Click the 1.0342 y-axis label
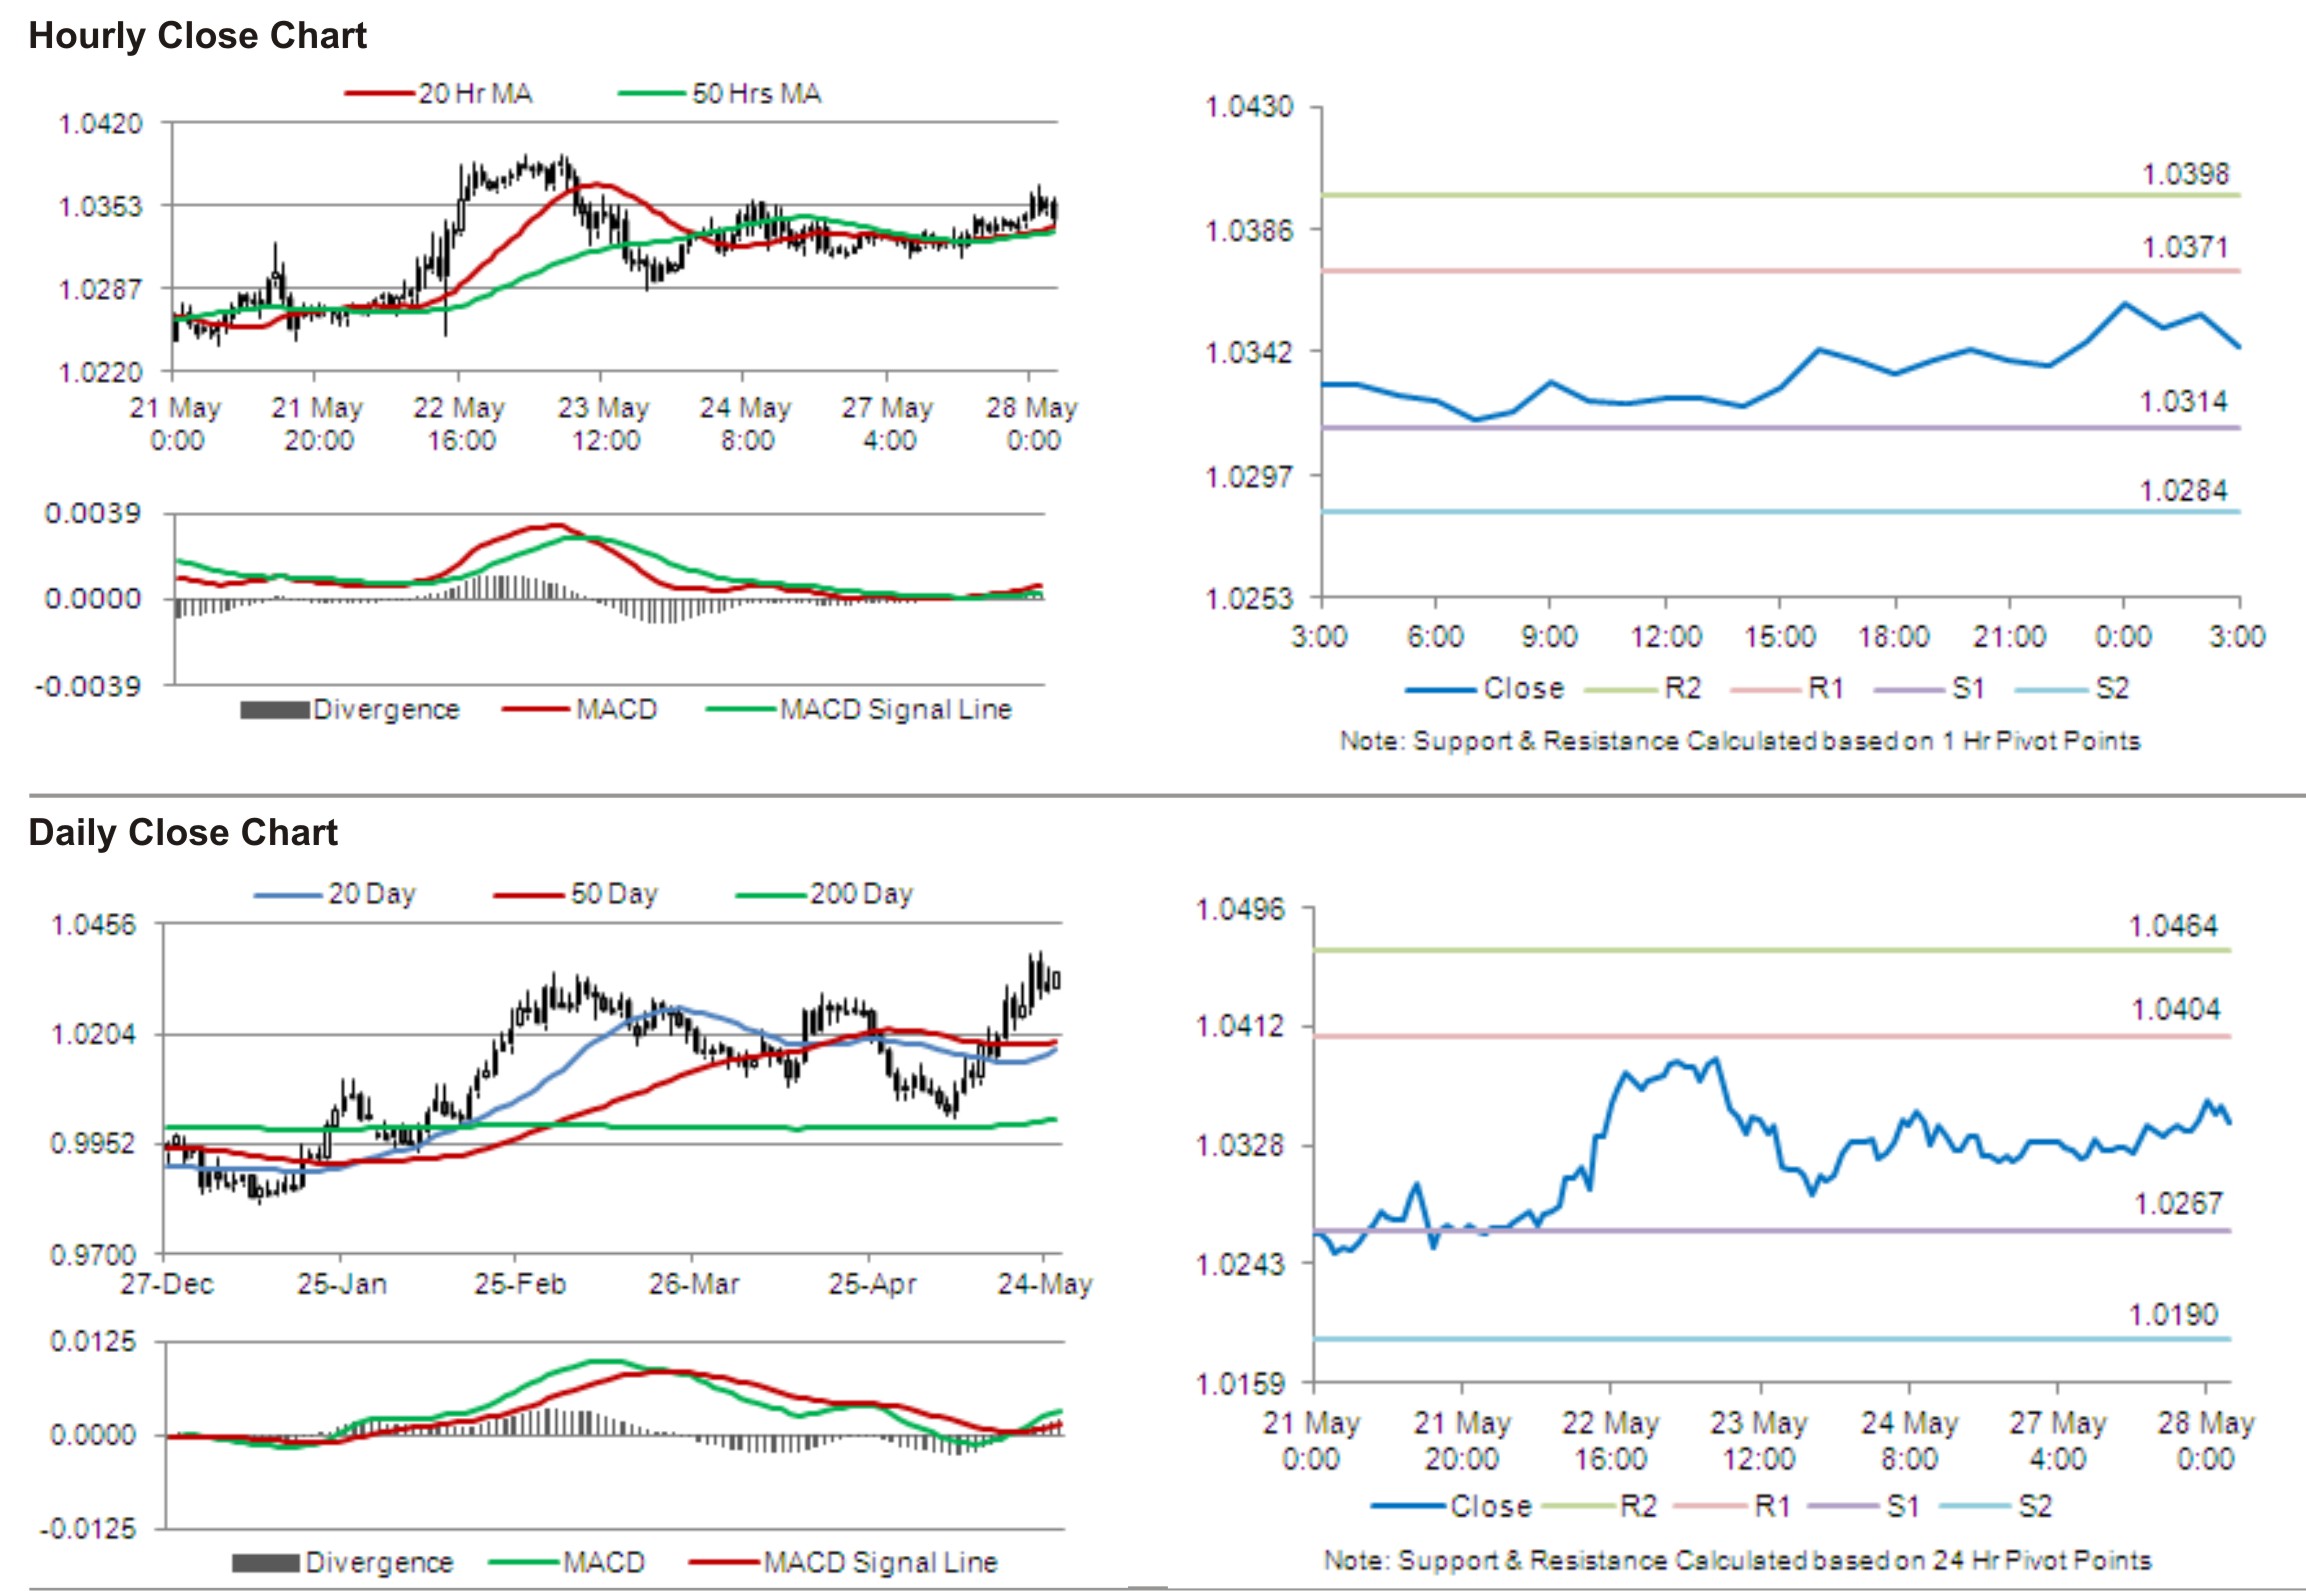 click(x=1249, y=352)
